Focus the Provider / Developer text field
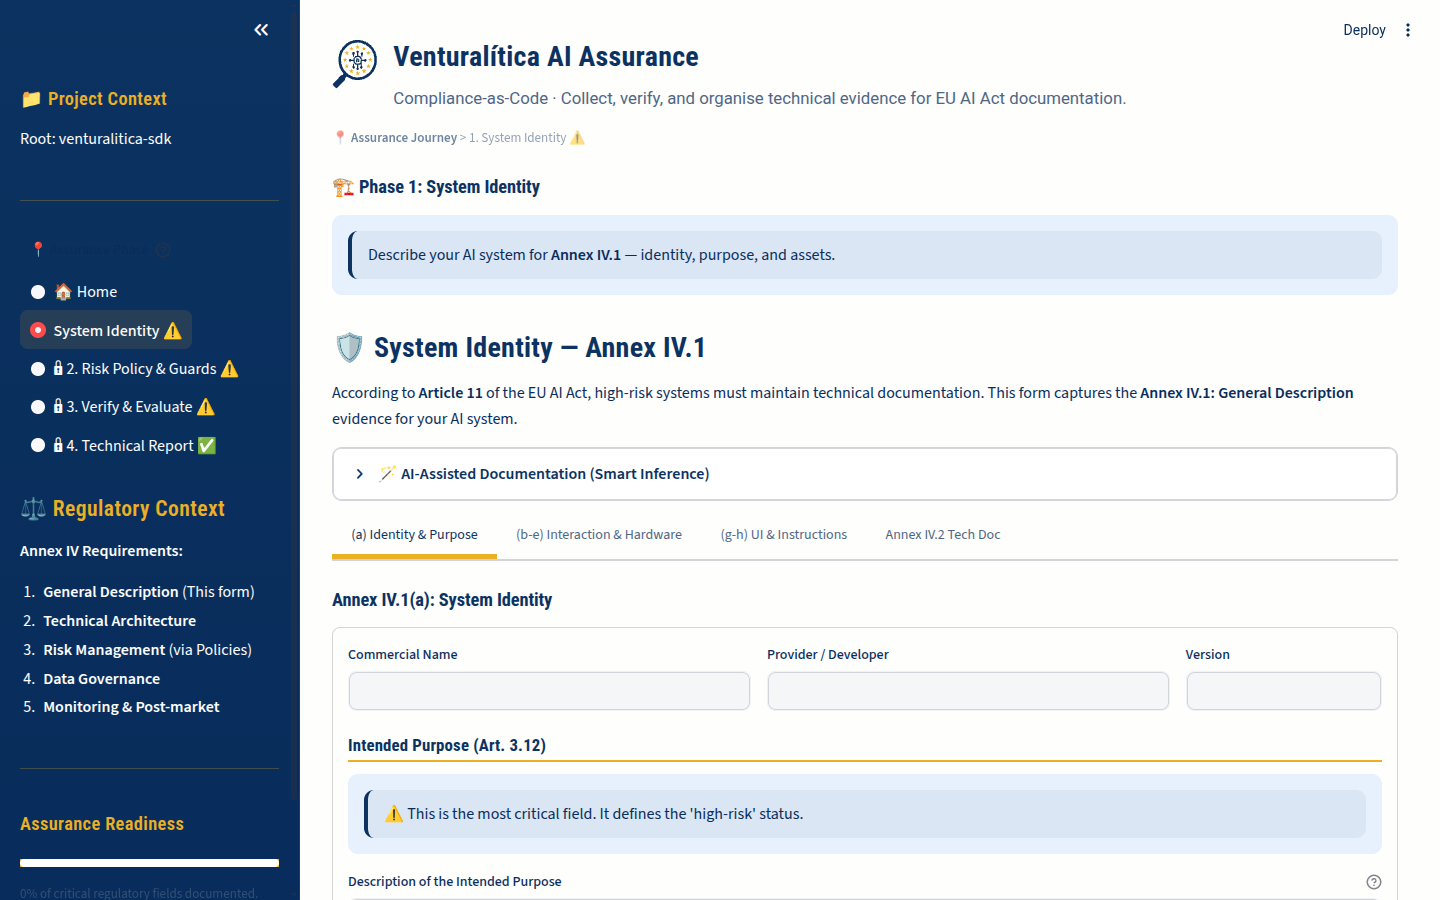The width and height of the screenshot is (1440, 900). pos(967,691)
